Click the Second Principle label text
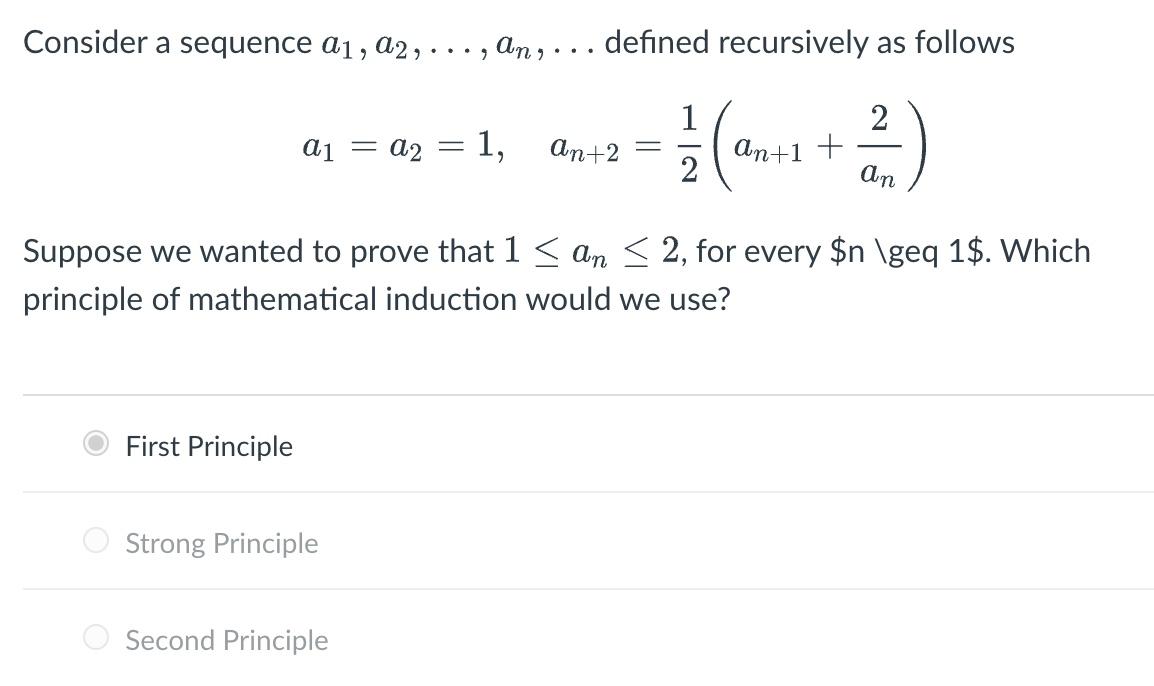The image size is (1154, 686). pyautogui.click(x=226, y=640)
